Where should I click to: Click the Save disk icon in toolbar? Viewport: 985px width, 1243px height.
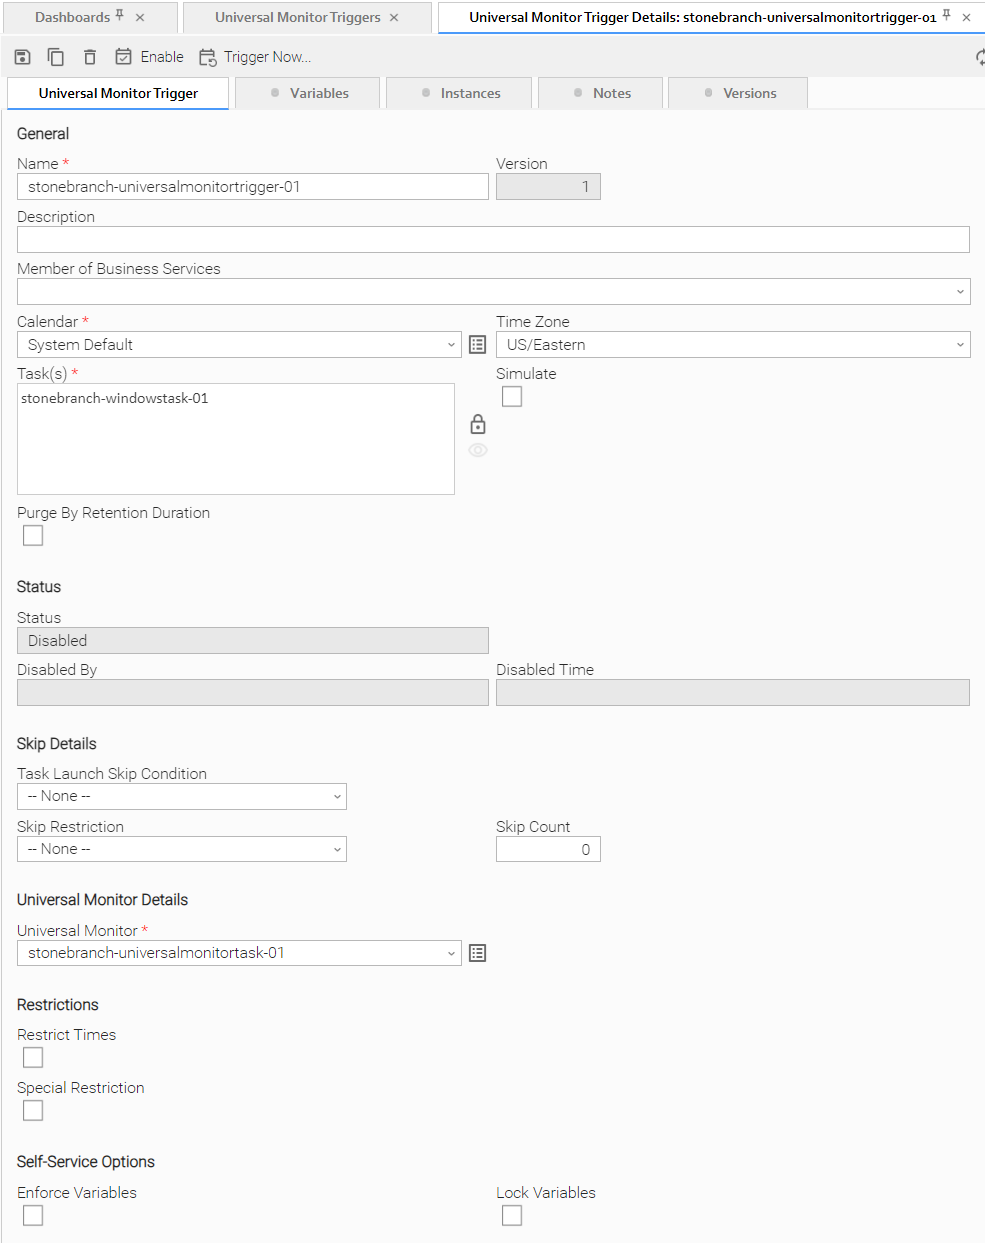pos(22,57)
